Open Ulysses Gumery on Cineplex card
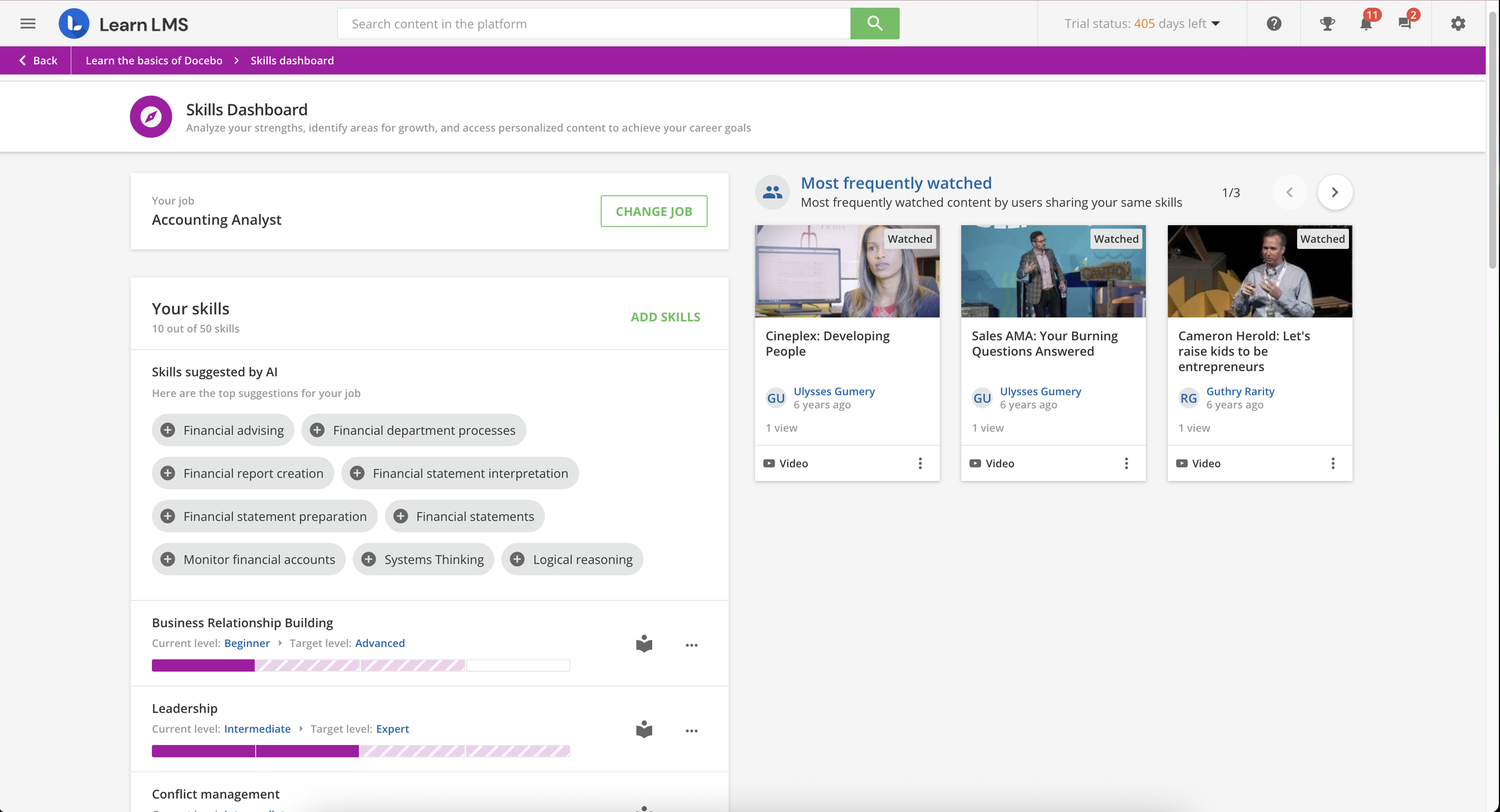 click(834, 391)
